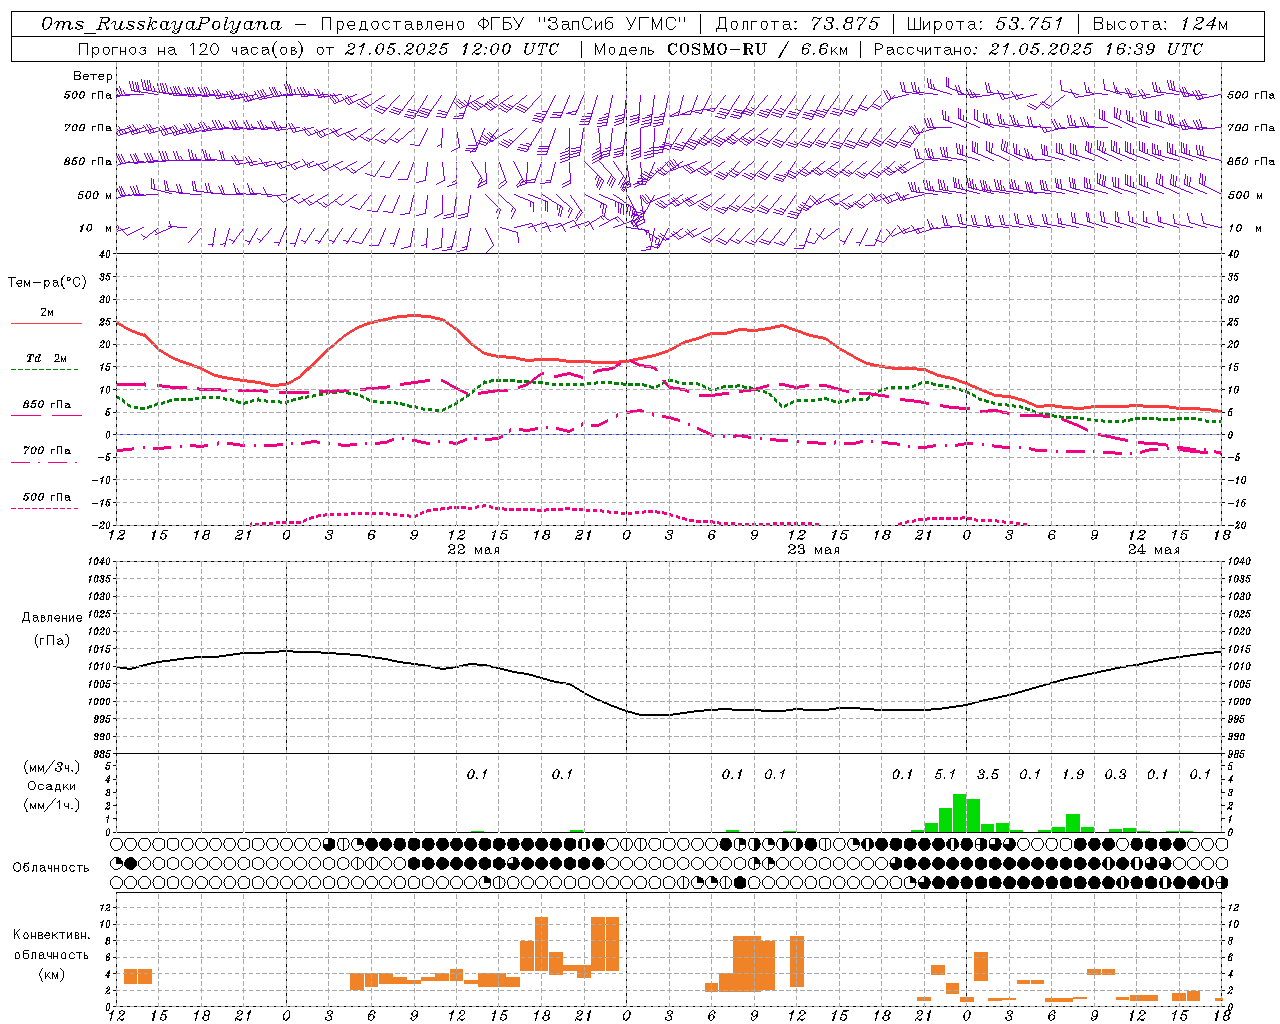
Task: Click the tallest green precipitation bar
Action: pyautogui.click(x=959, y=813)
